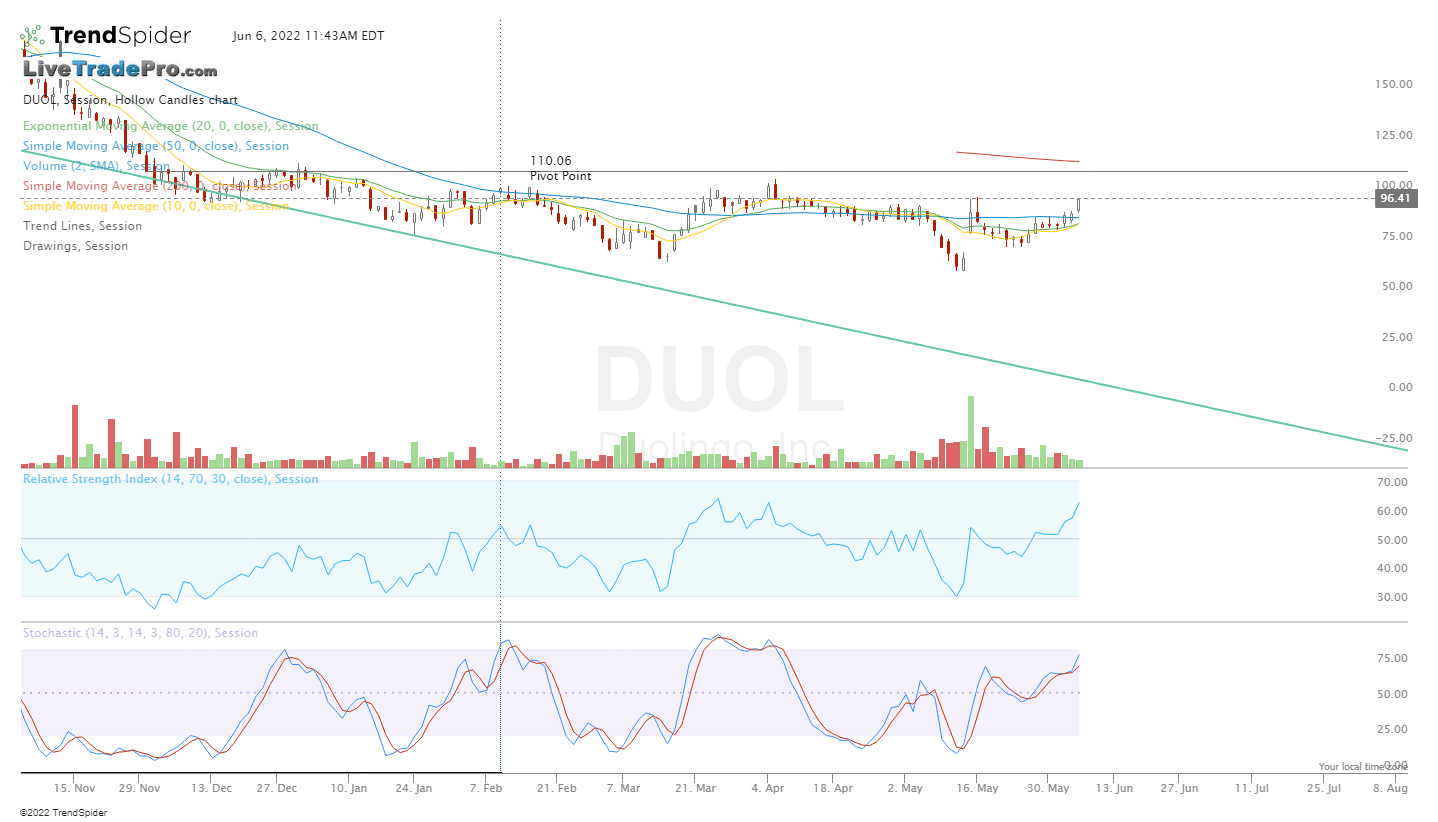The width and height of the screenshot is (1438, 822).
Task: Select the Exponential Moving Average (20) legend
Action: (170, 126)
